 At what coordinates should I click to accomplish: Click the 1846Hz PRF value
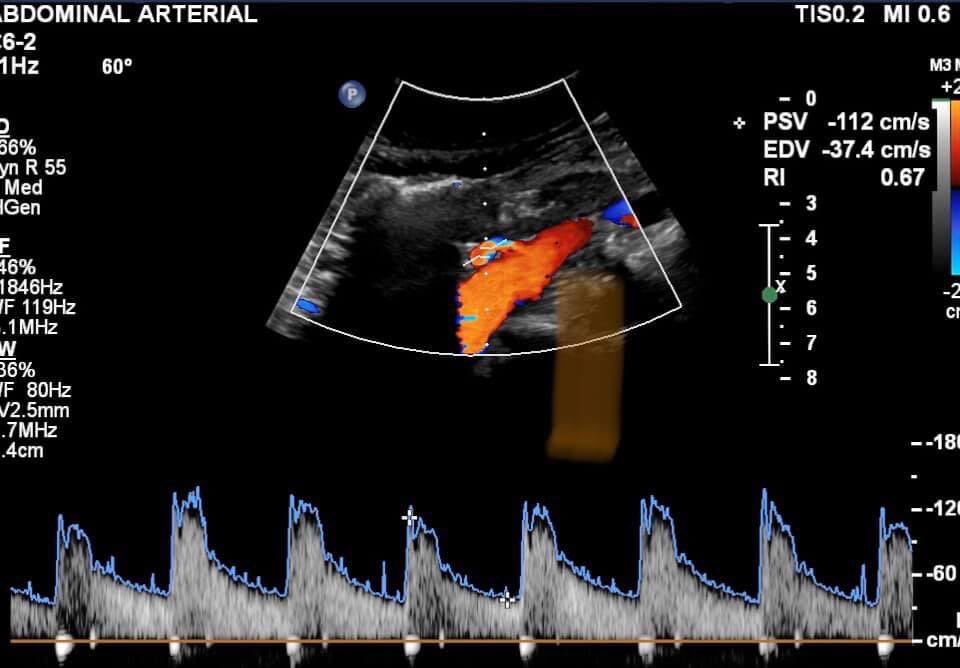(x=32, y=287)
